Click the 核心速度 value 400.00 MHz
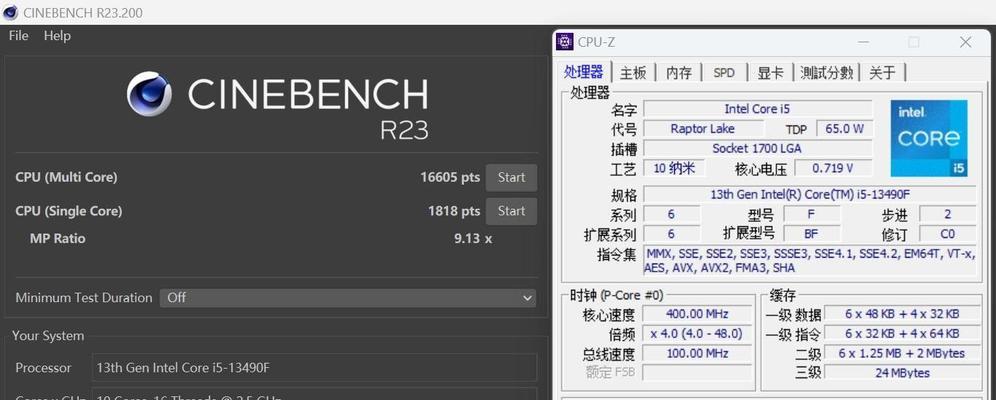Image resolution: width=996 pixels, height=400 pixels. click(x=697, y=314)
